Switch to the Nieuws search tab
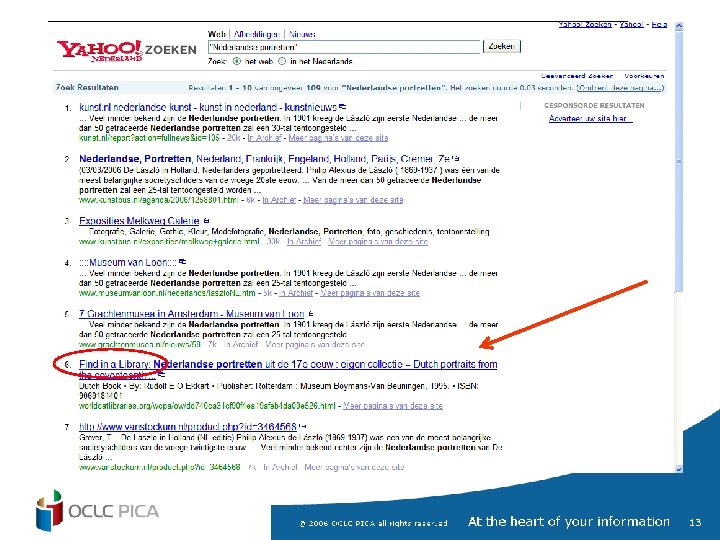 click(302, 34)
